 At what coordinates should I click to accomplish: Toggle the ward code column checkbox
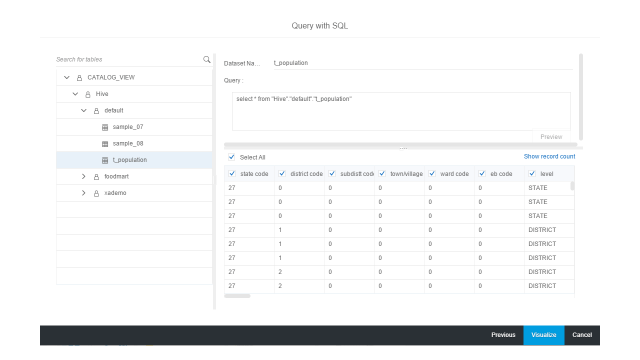432,173
